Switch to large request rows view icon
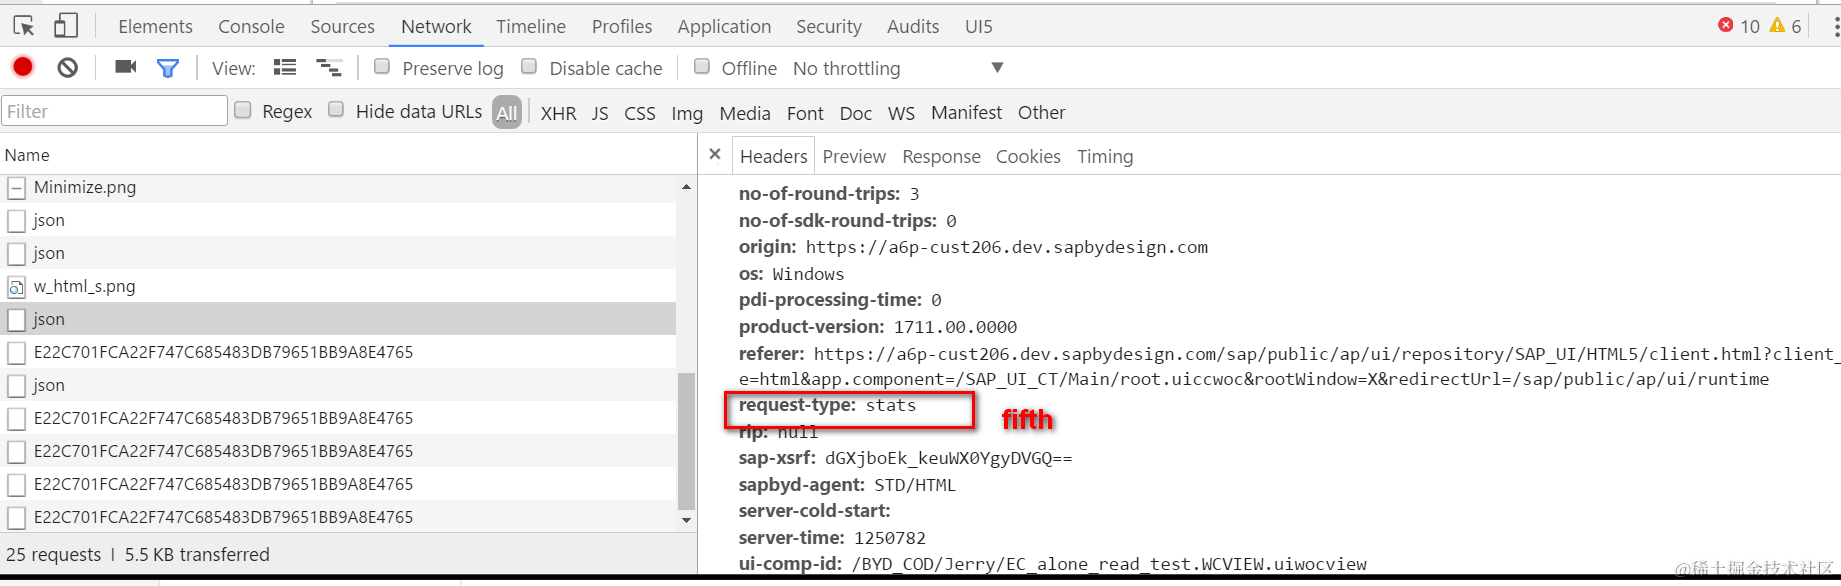1841x586 pixels. 285,67
